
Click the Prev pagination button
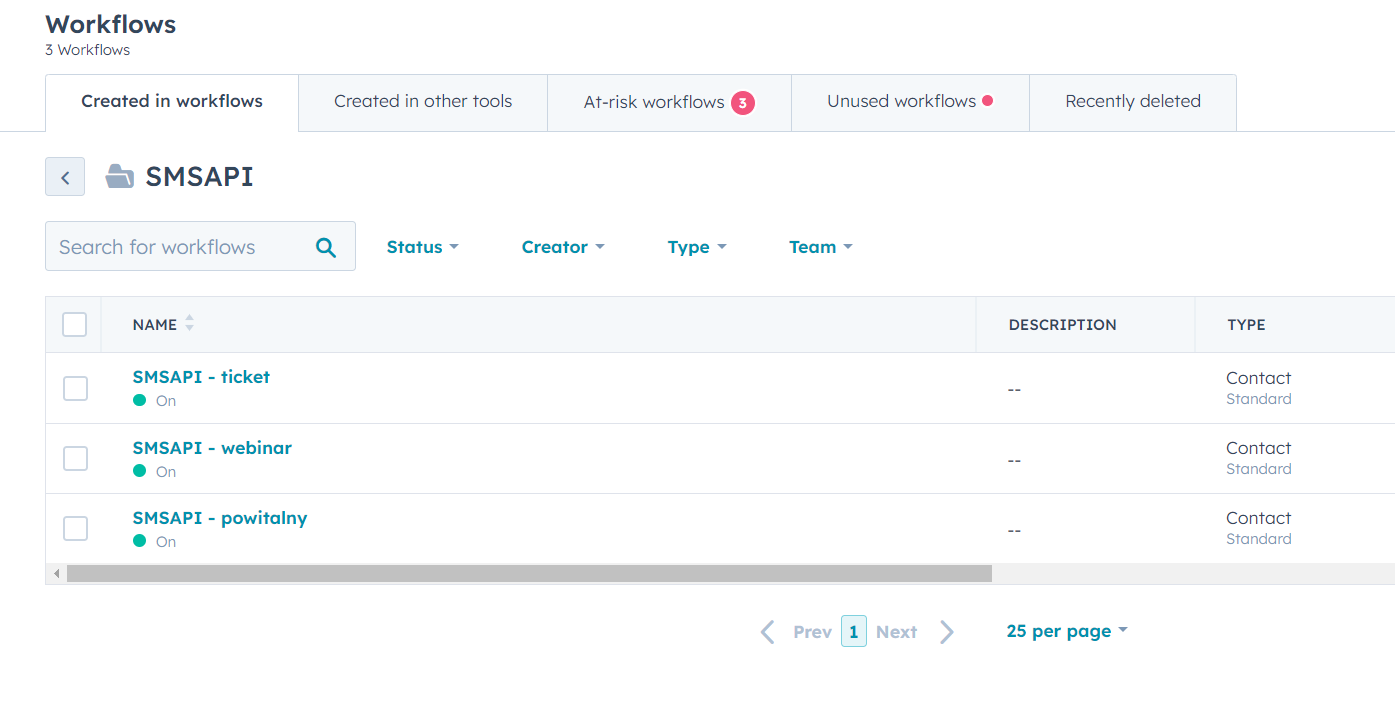[812, 632]
